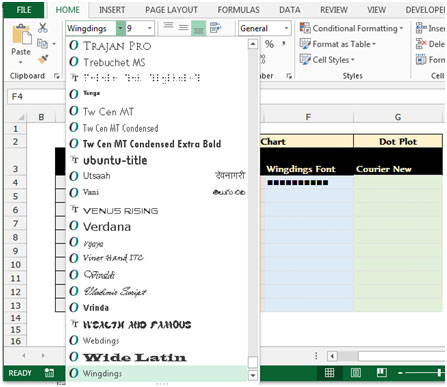
Task: Click horizontal scrollbar left arrow
Action: click(332, 356)
